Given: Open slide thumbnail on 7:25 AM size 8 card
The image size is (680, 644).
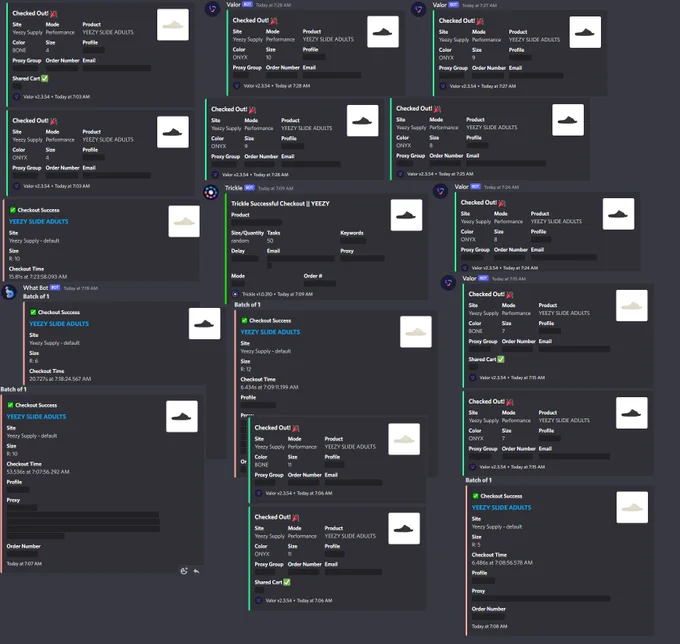Looking at the screenshot, I should point(568,120).
